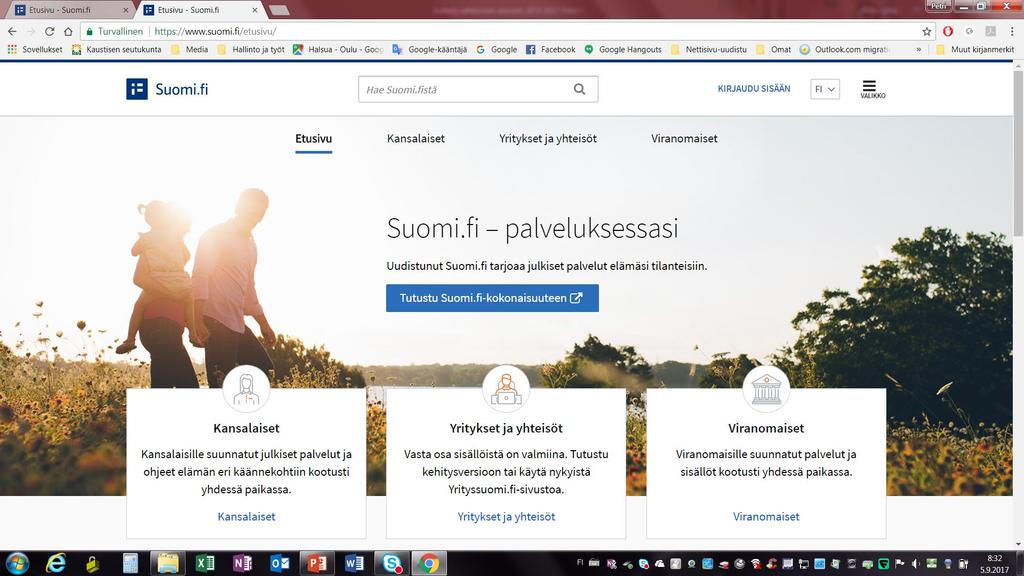Select the Kansalaiset navigation tab

[415, 138]
